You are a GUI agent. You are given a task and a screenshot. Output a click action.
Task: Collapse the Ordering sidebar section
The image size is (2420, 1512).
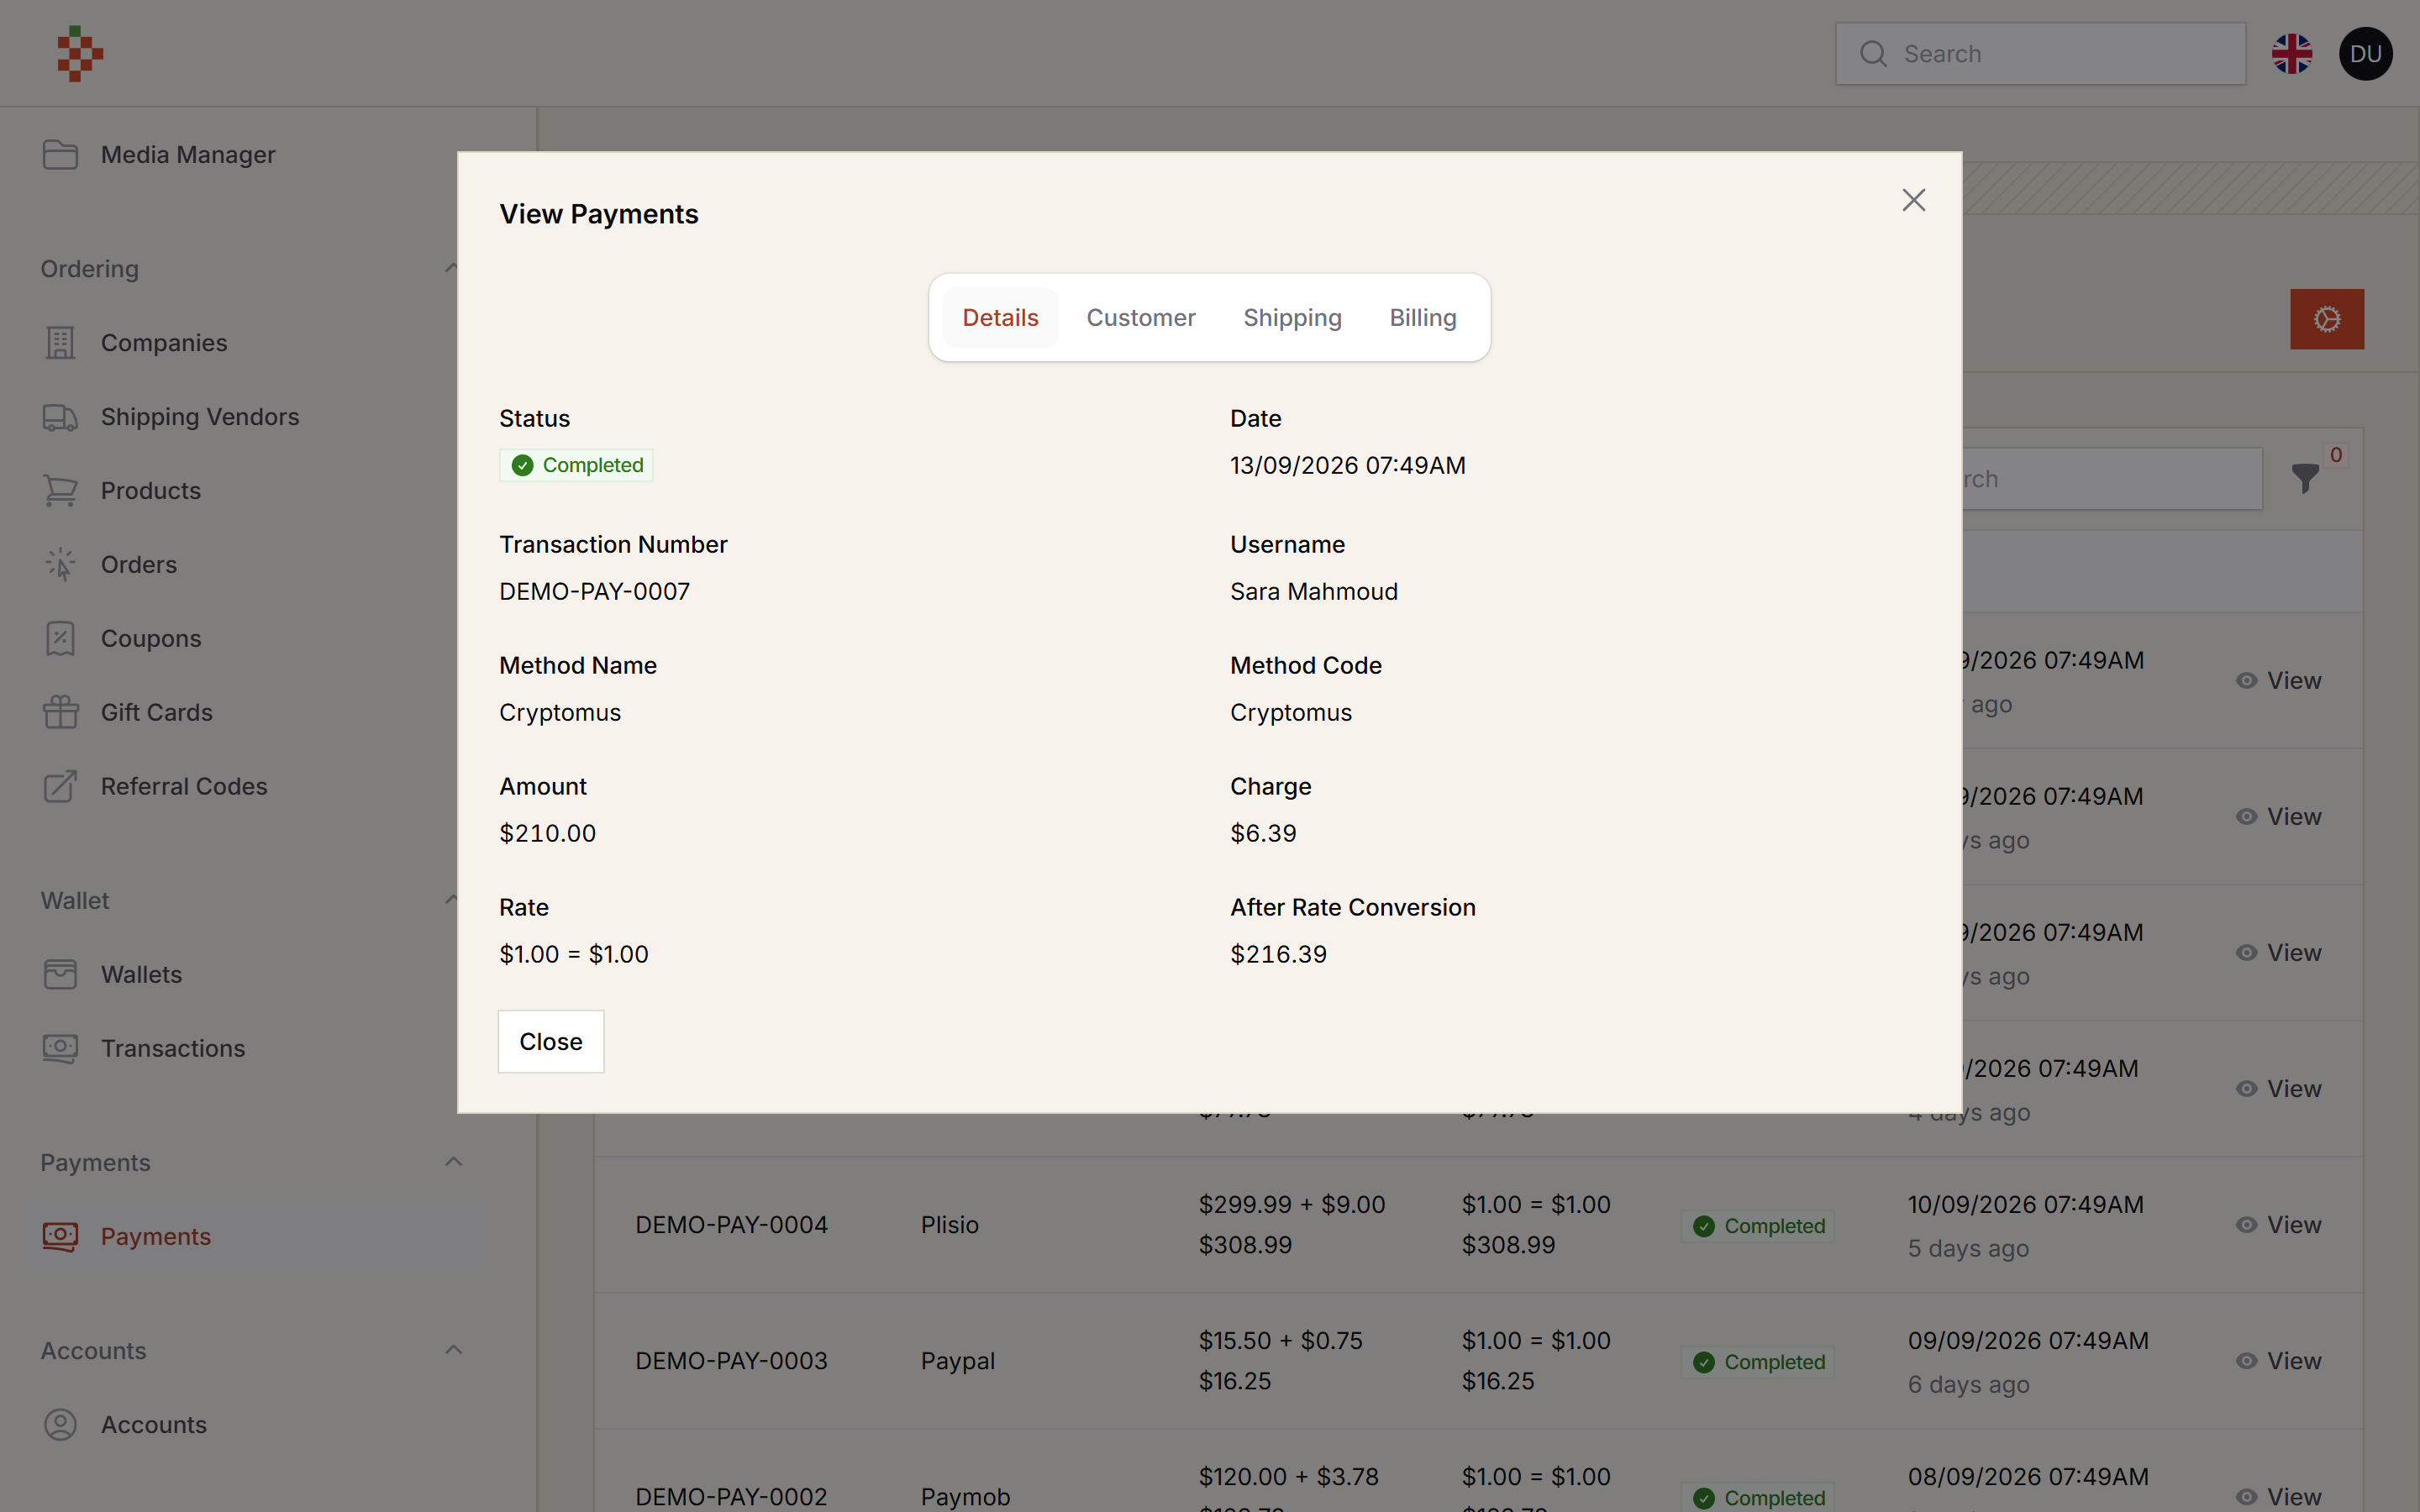pos(451,268)
